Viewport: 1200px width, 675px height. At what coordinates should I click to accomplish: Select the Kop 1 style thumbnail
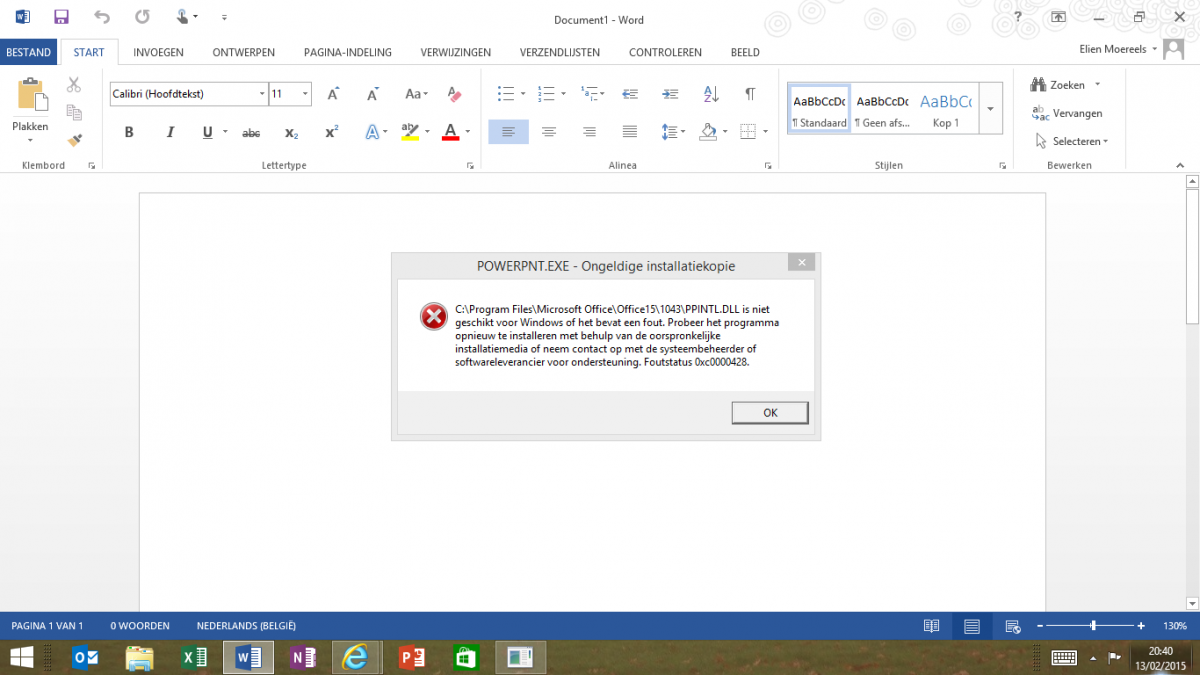click(945, 108)
